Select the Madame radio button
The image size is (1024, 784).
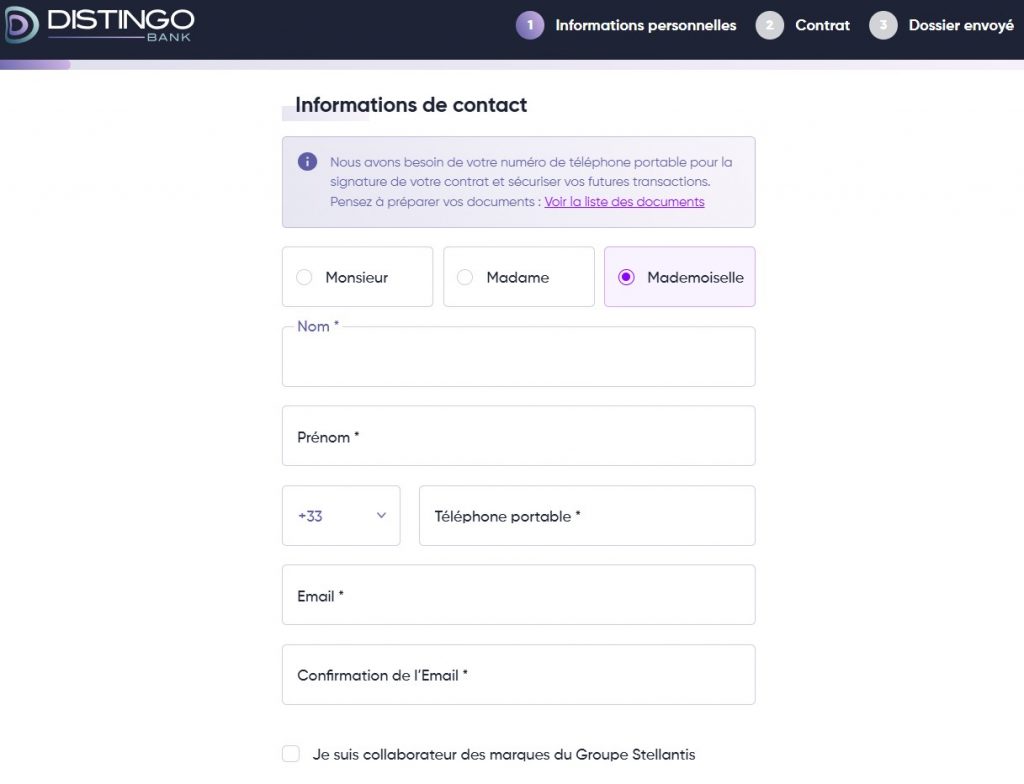pos(465,278)
